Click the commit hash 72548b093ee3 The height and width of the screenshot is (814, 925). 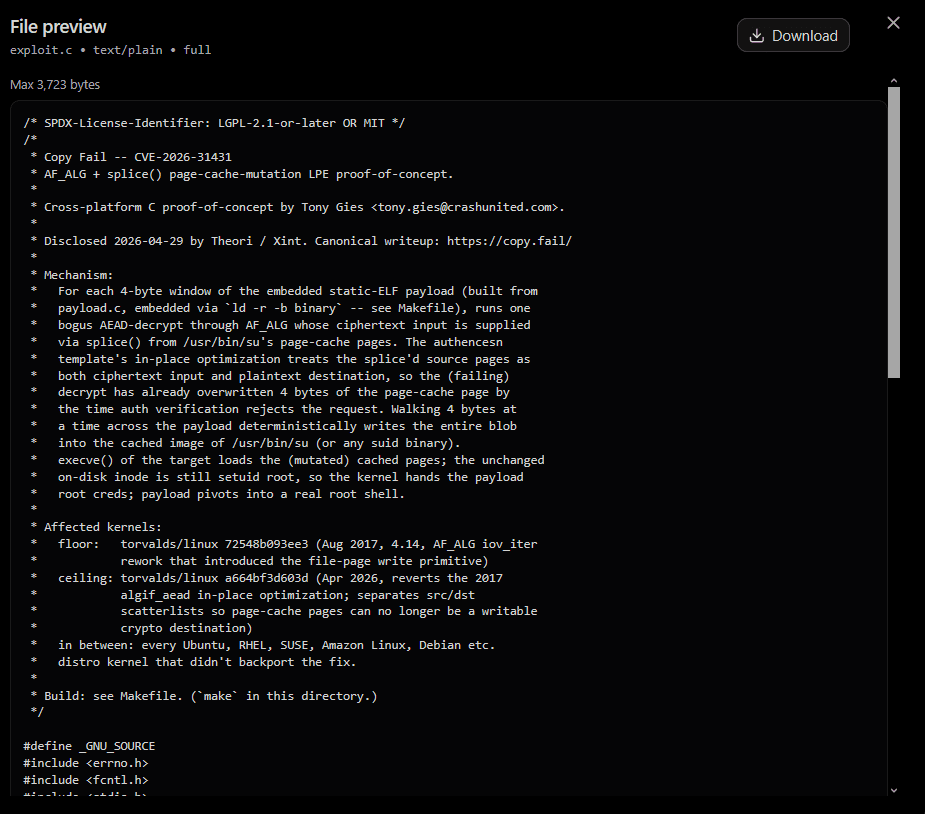[x=266, y=544]
